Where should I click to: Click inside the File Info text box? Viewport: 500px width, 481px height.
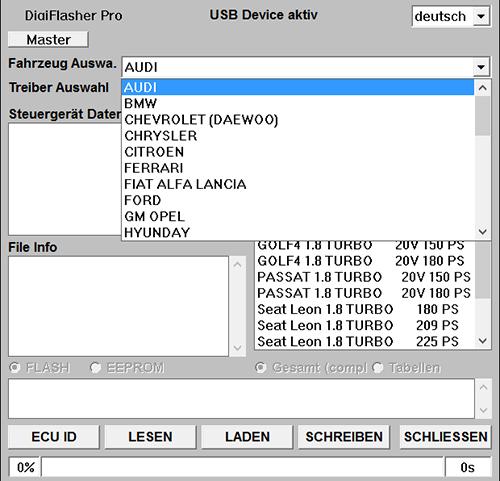(118, 306)
